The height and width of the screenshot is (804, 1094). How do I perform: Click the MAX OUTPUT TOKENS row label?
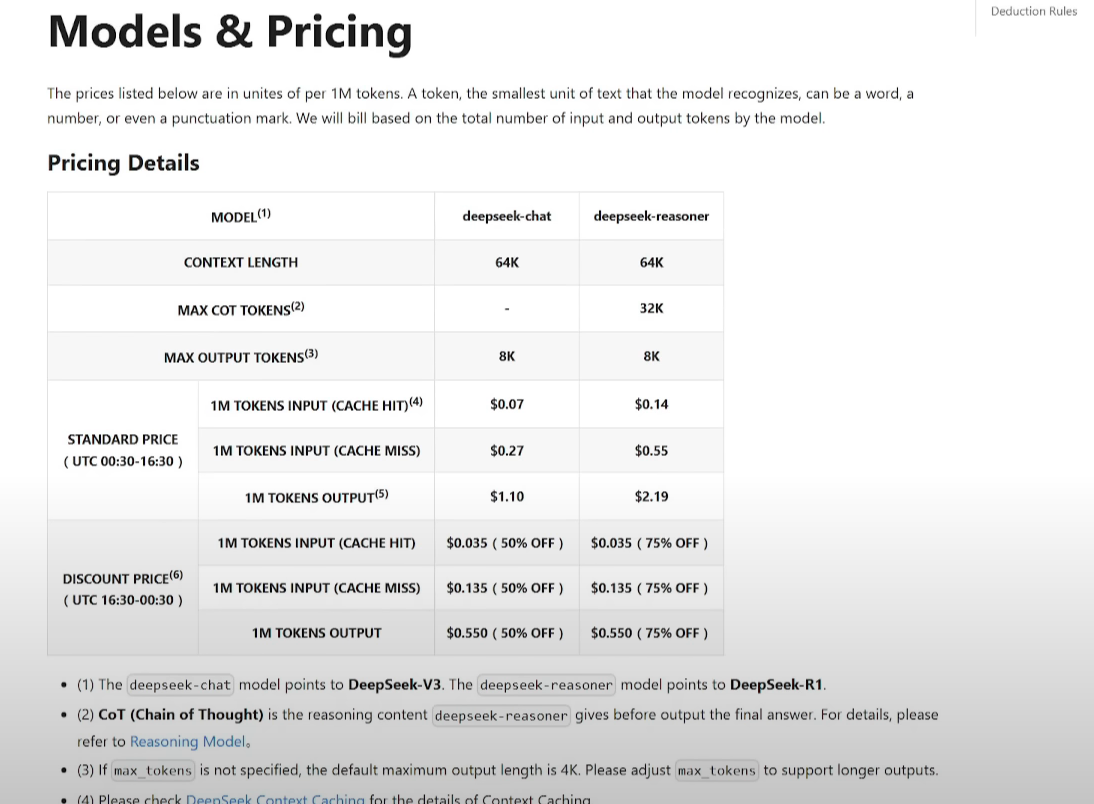240,357
